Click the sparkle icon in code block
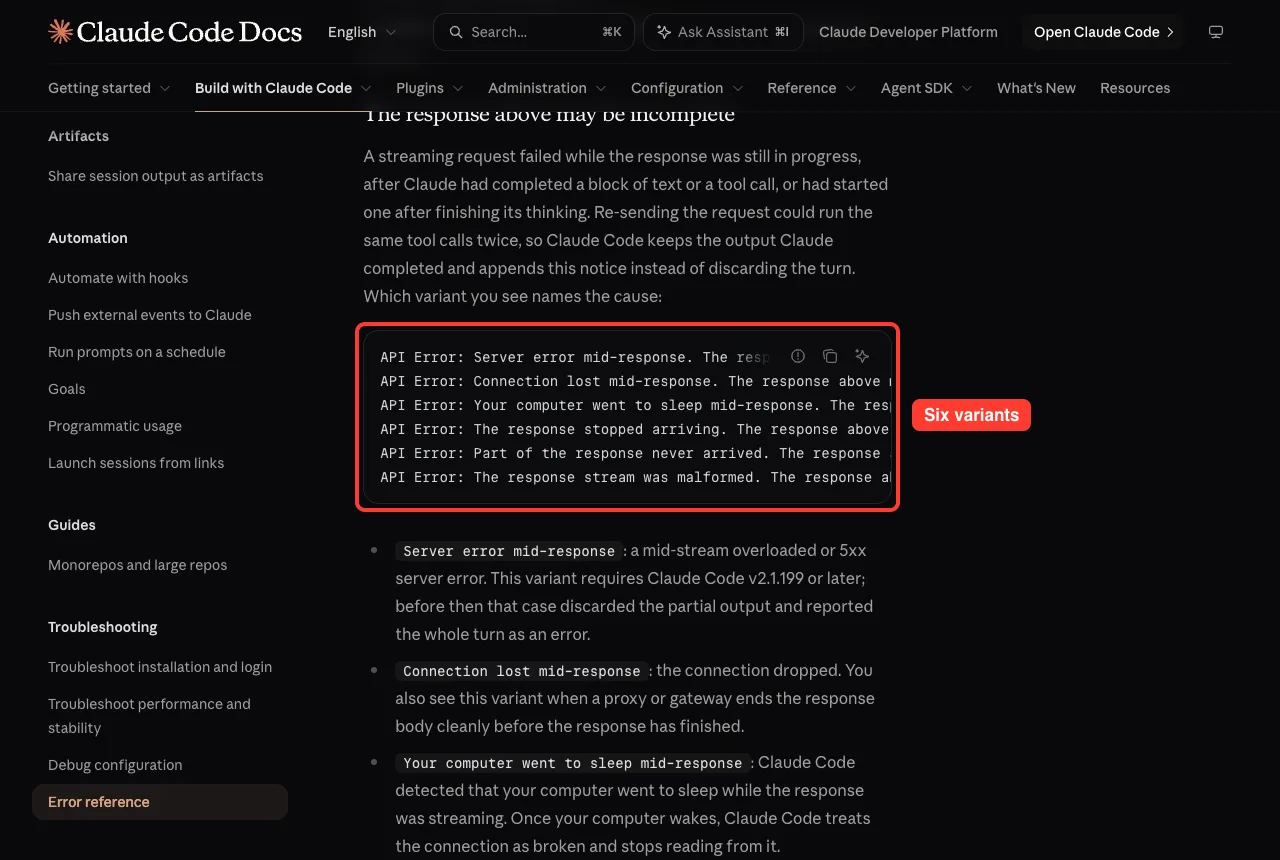This screenshot has width=1280, height=860. [862, 356]
